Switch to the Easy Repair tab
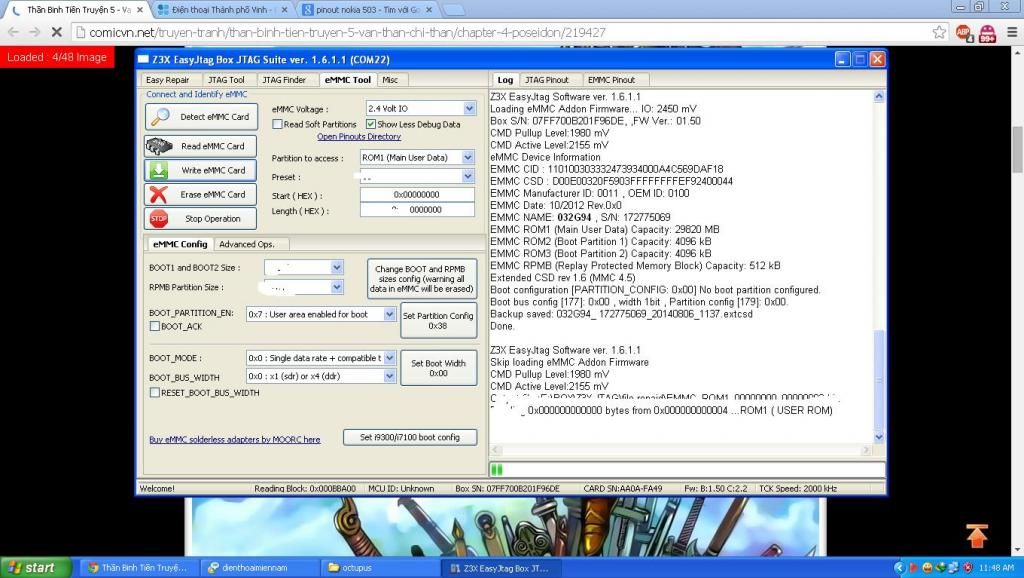Image resolution: width=1024 pixels, height=578 pixels. click(x=168, y=80)
